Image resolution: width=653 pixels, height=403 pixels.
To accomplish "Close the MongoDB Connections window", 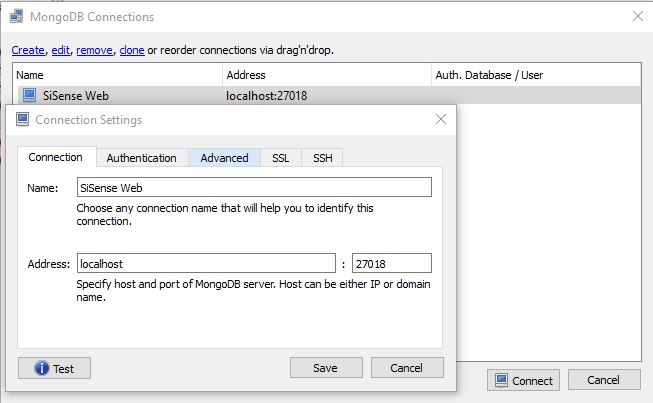I will tap(638, 17).
